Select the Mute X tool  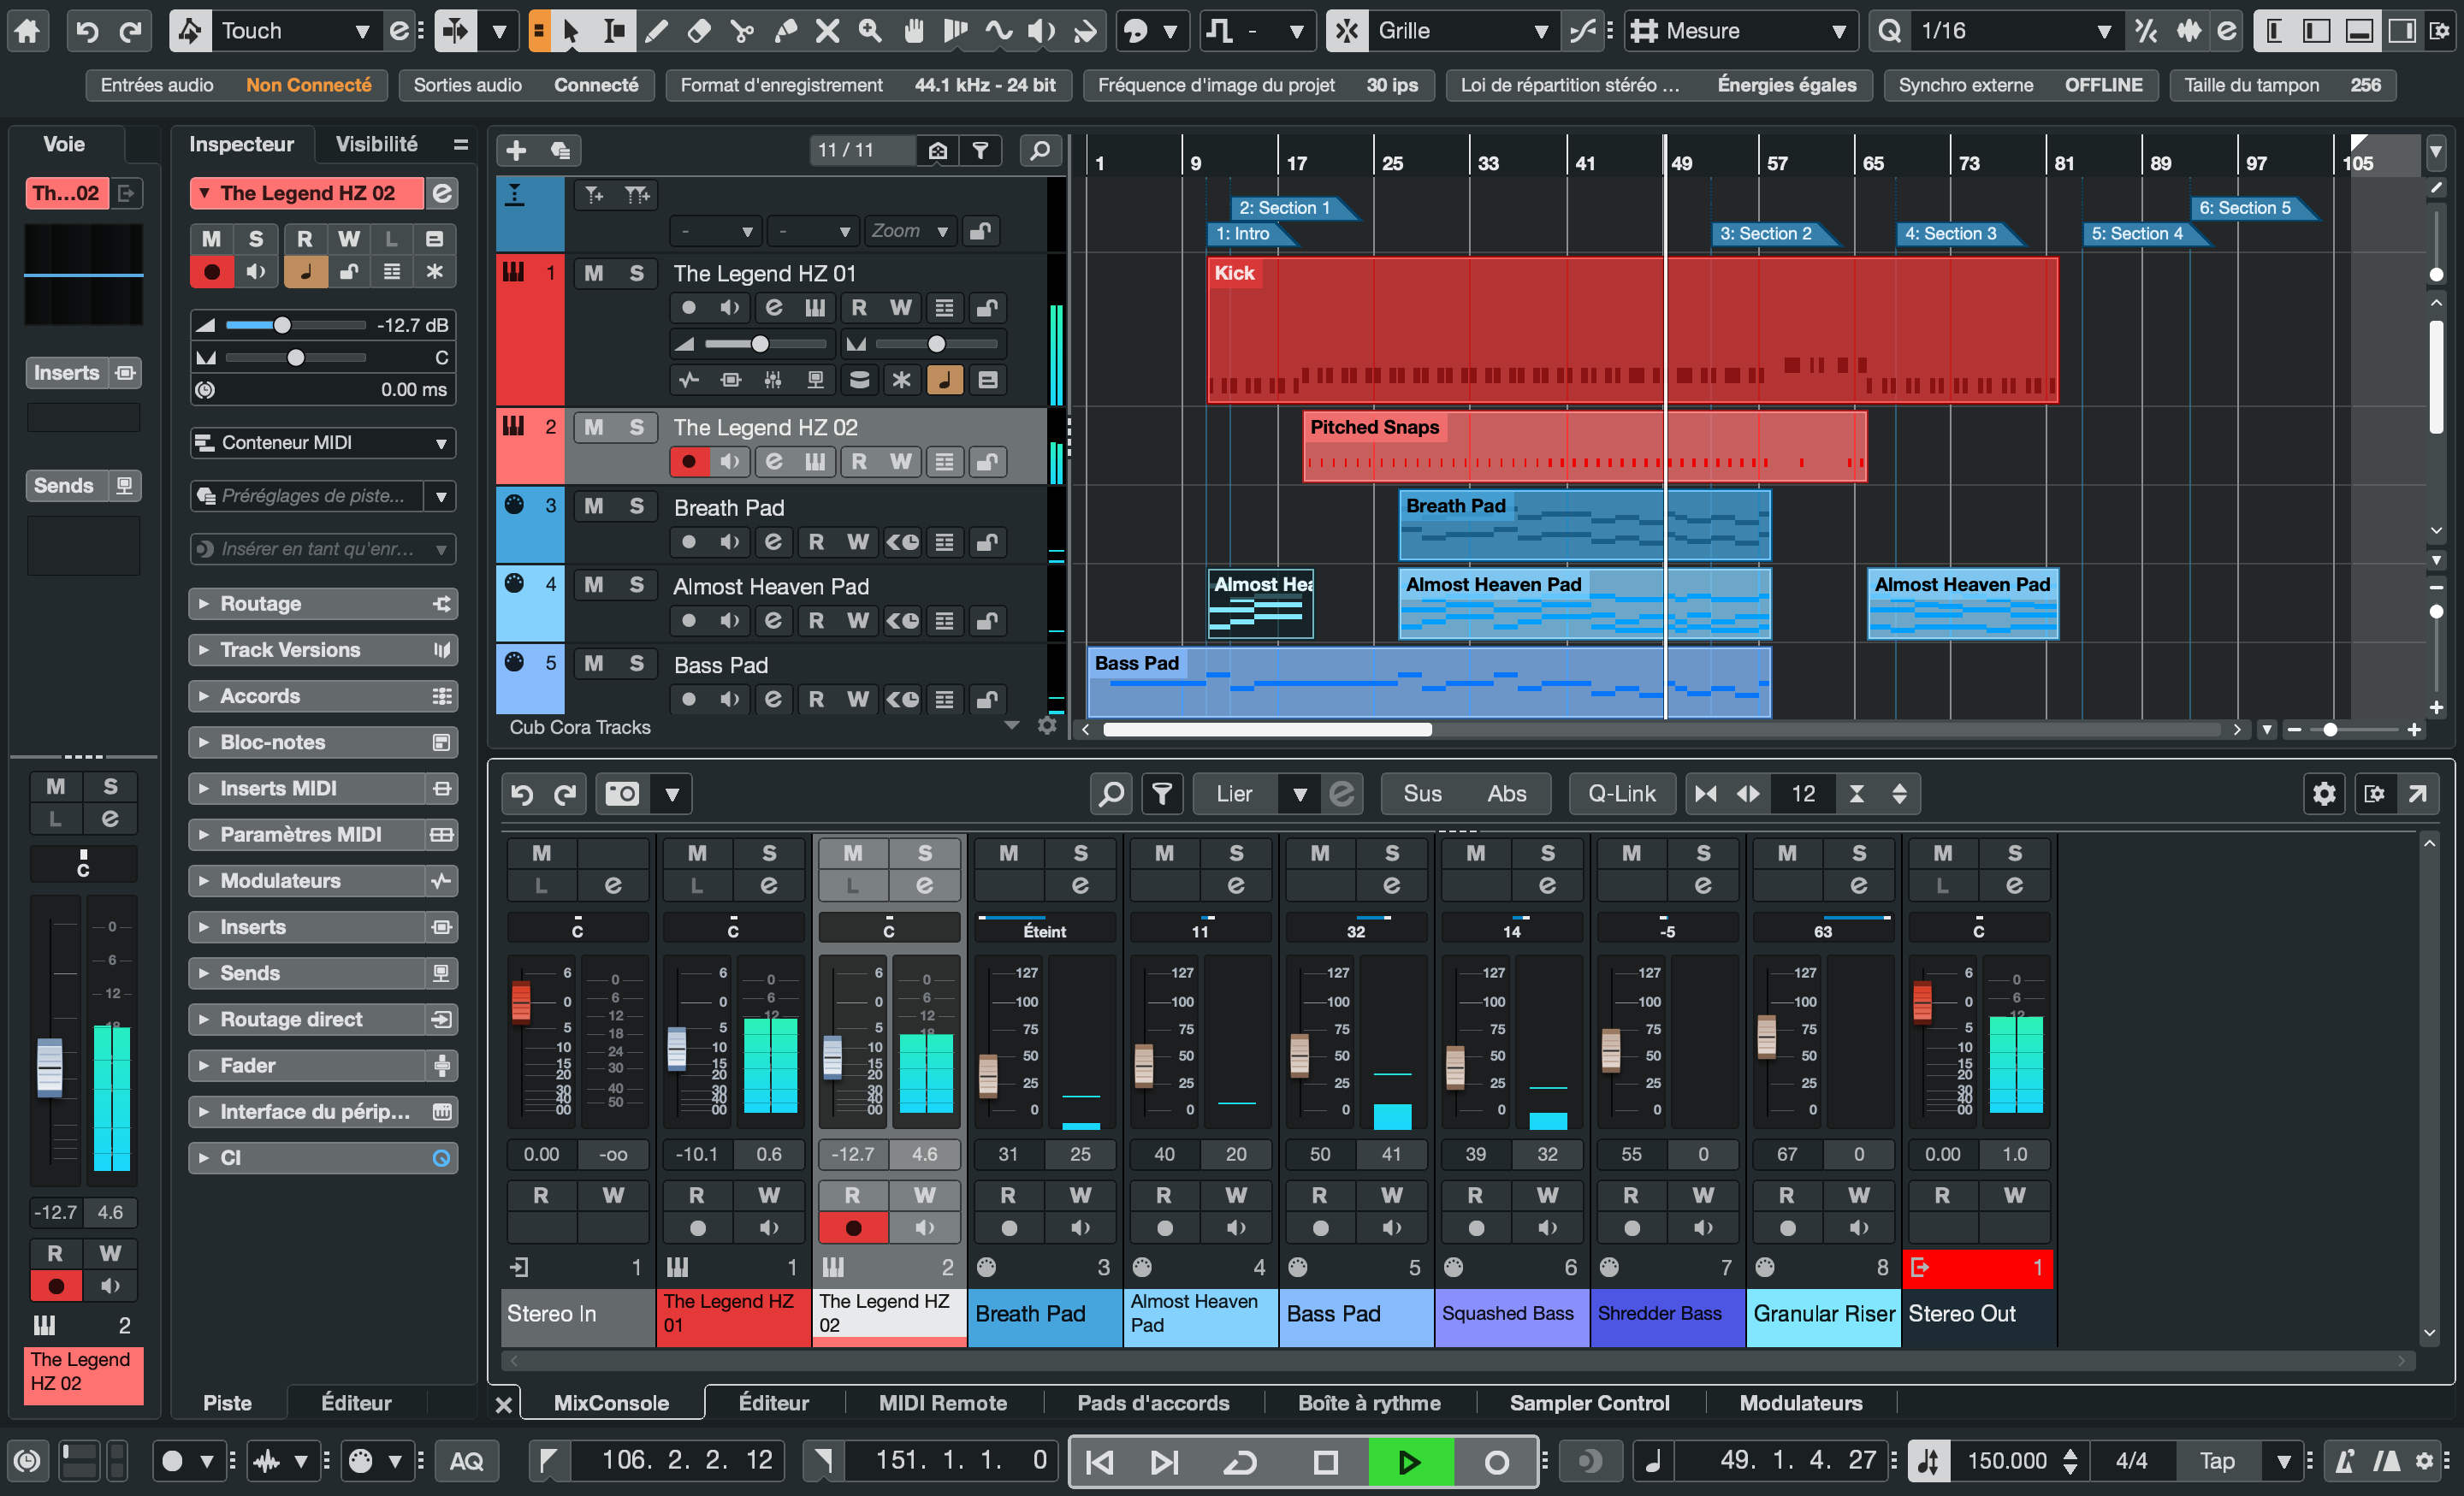(827, 31)
